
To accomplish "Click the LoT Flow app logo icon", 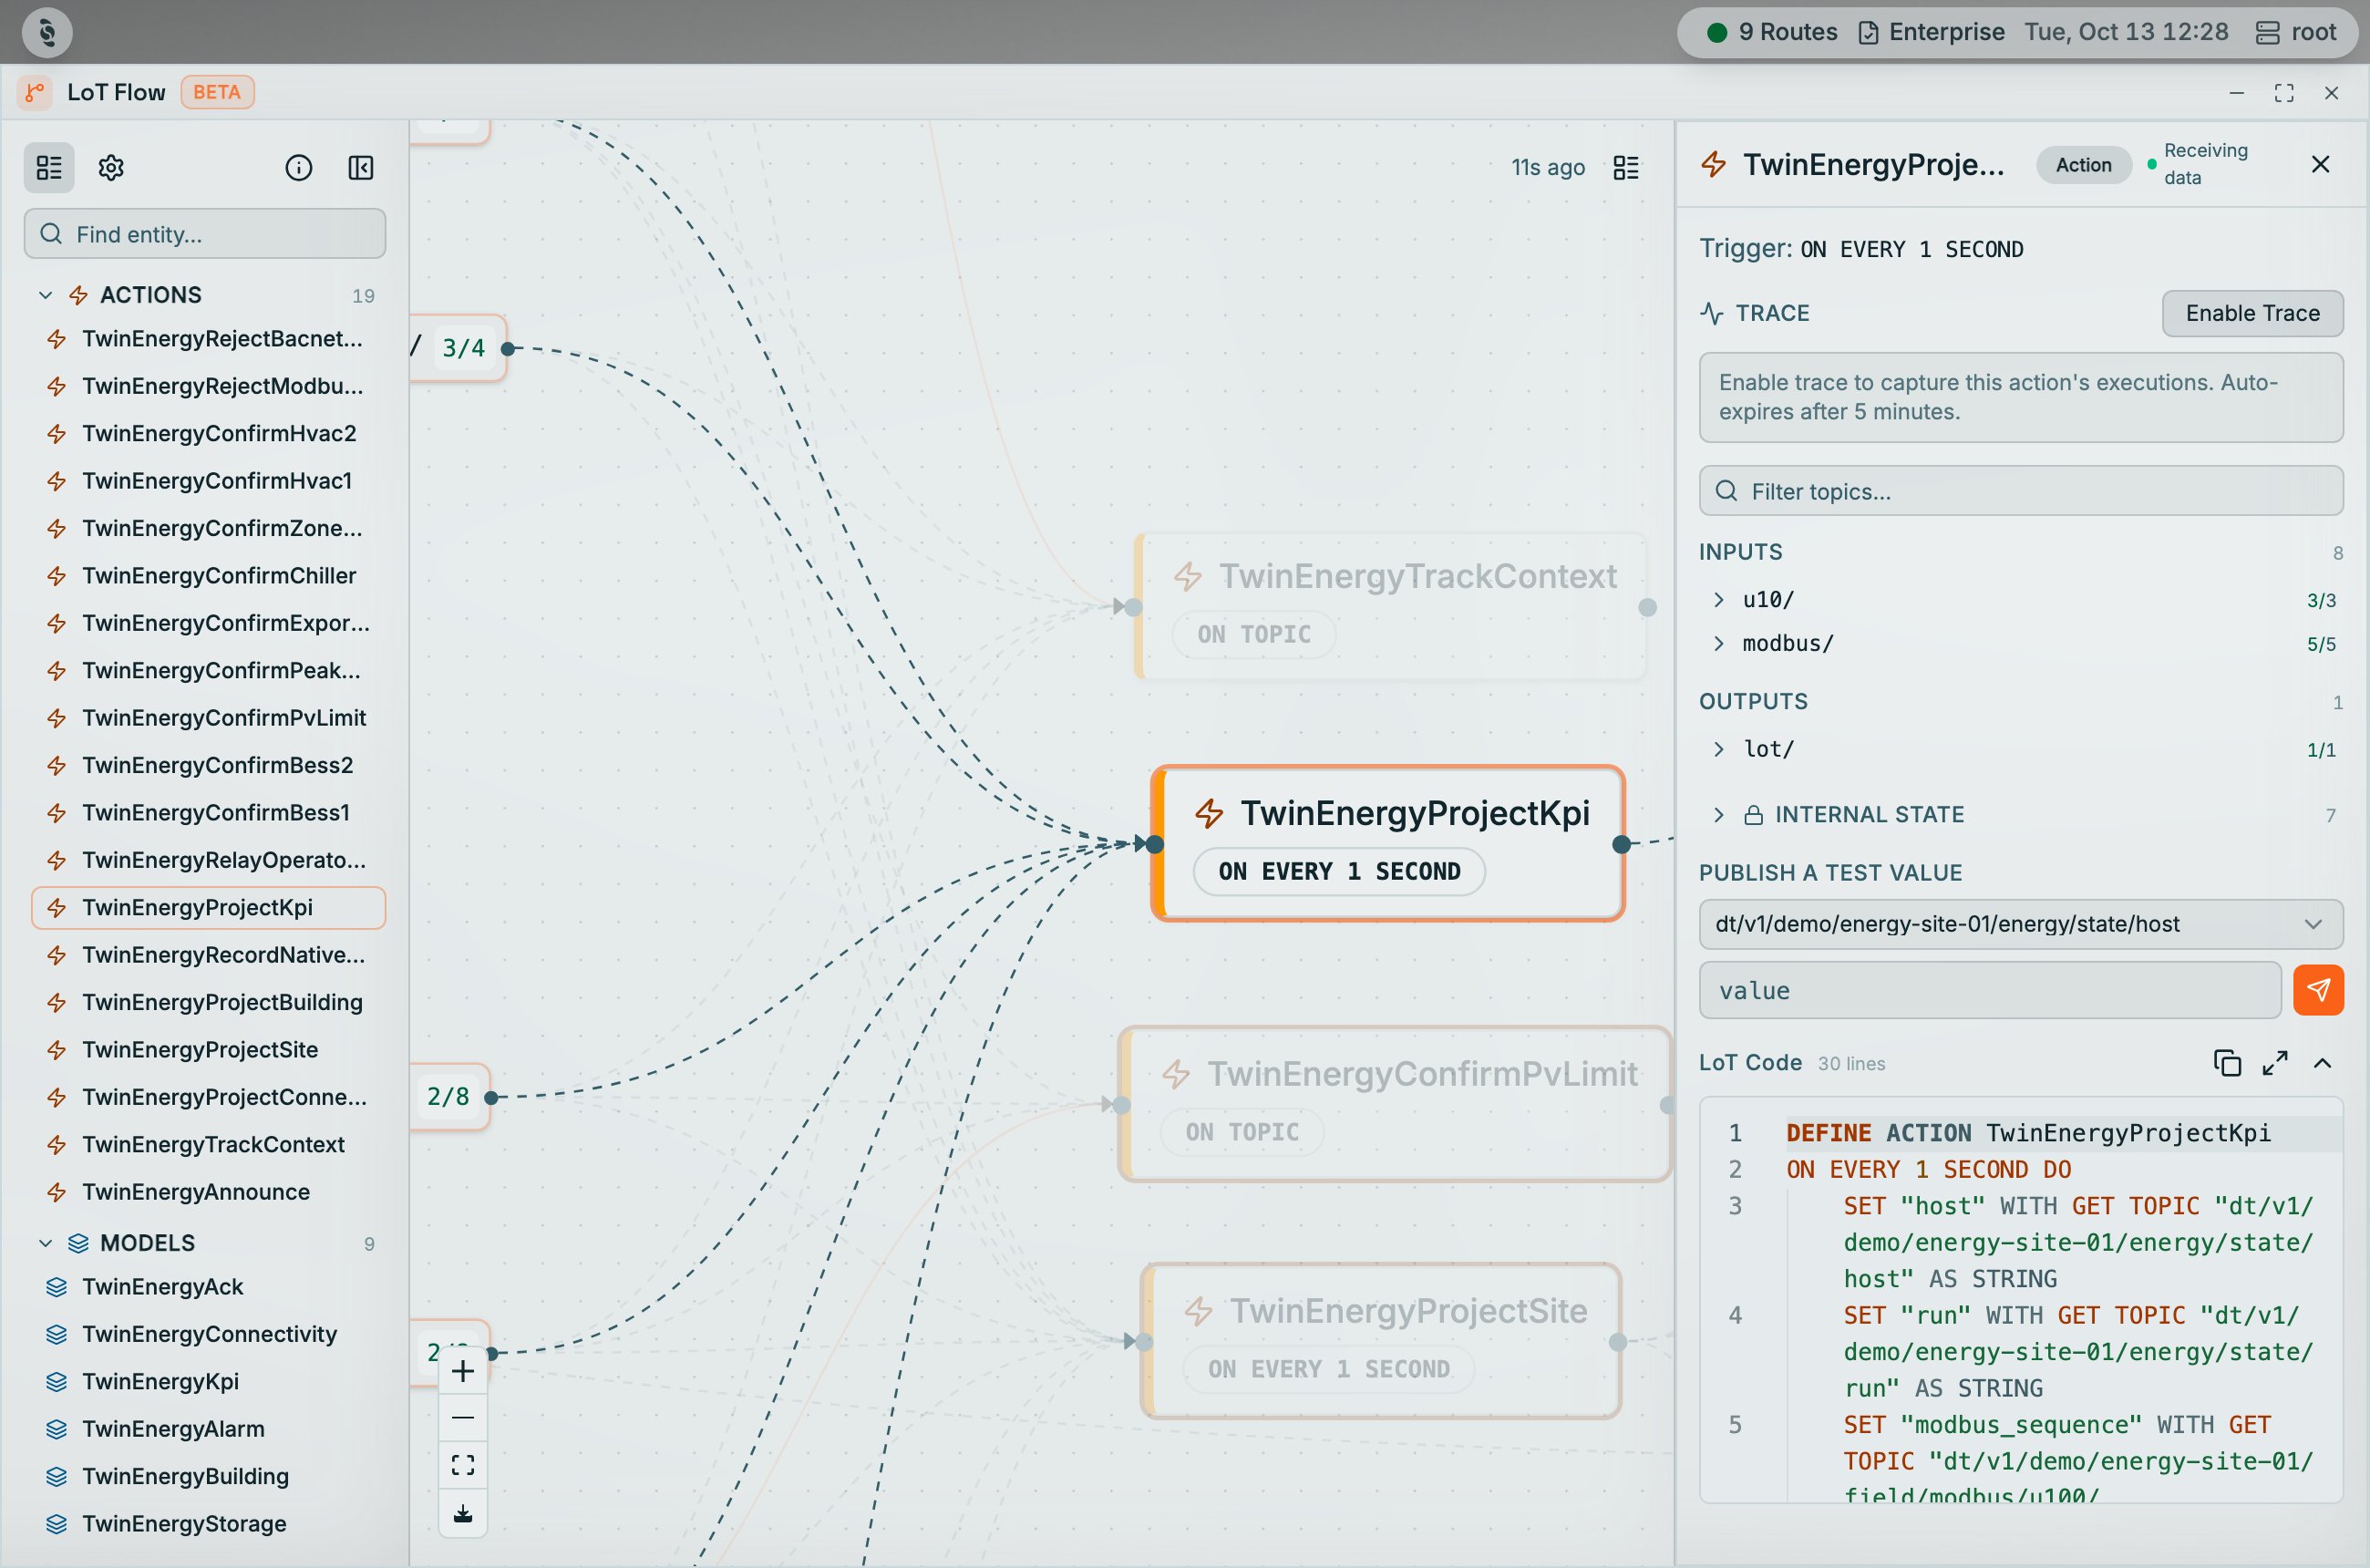I will [x=35, y=92].
